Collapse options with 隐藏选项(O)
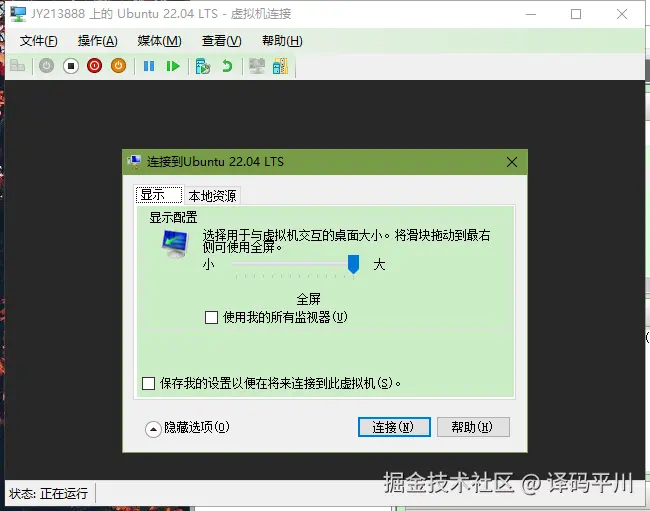This screenshot has height=511, width=650. coord(187,428)
